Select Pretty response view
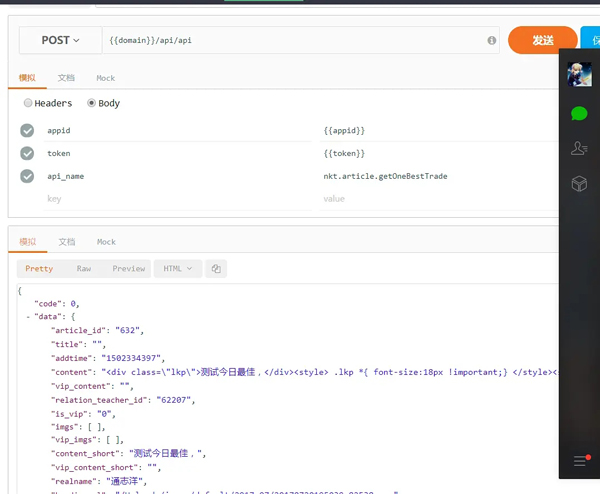600x494 pixels. (39, 269)
